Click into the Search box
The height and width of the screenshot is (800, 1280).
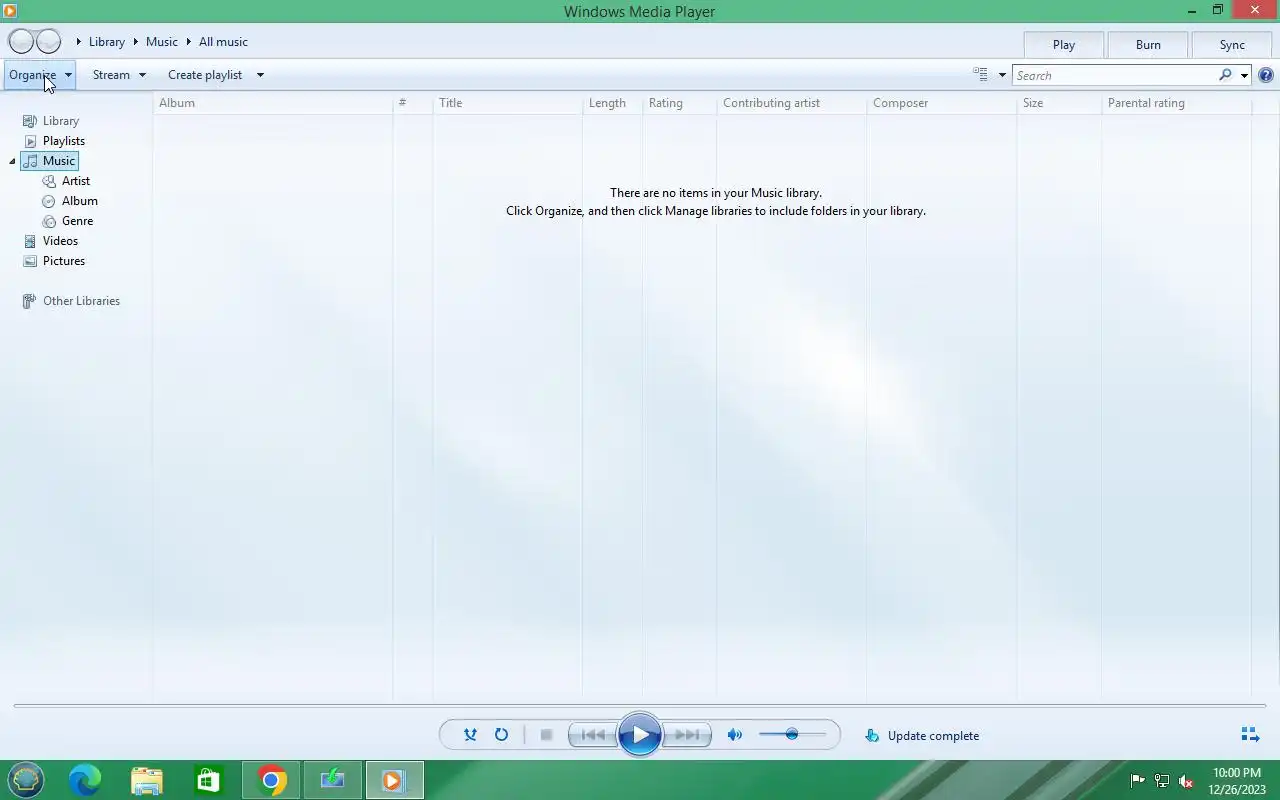[1115, 75]
